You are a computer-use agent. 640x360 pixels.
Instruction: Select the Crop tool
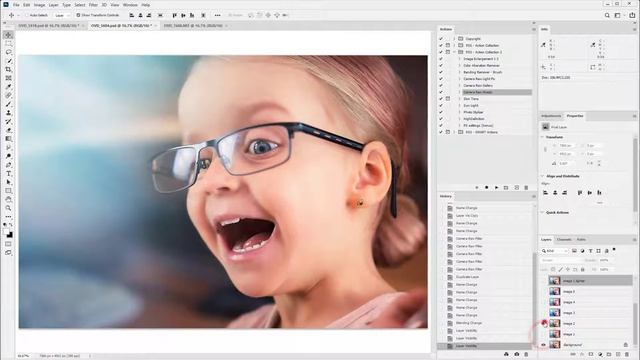click(8, 69)
